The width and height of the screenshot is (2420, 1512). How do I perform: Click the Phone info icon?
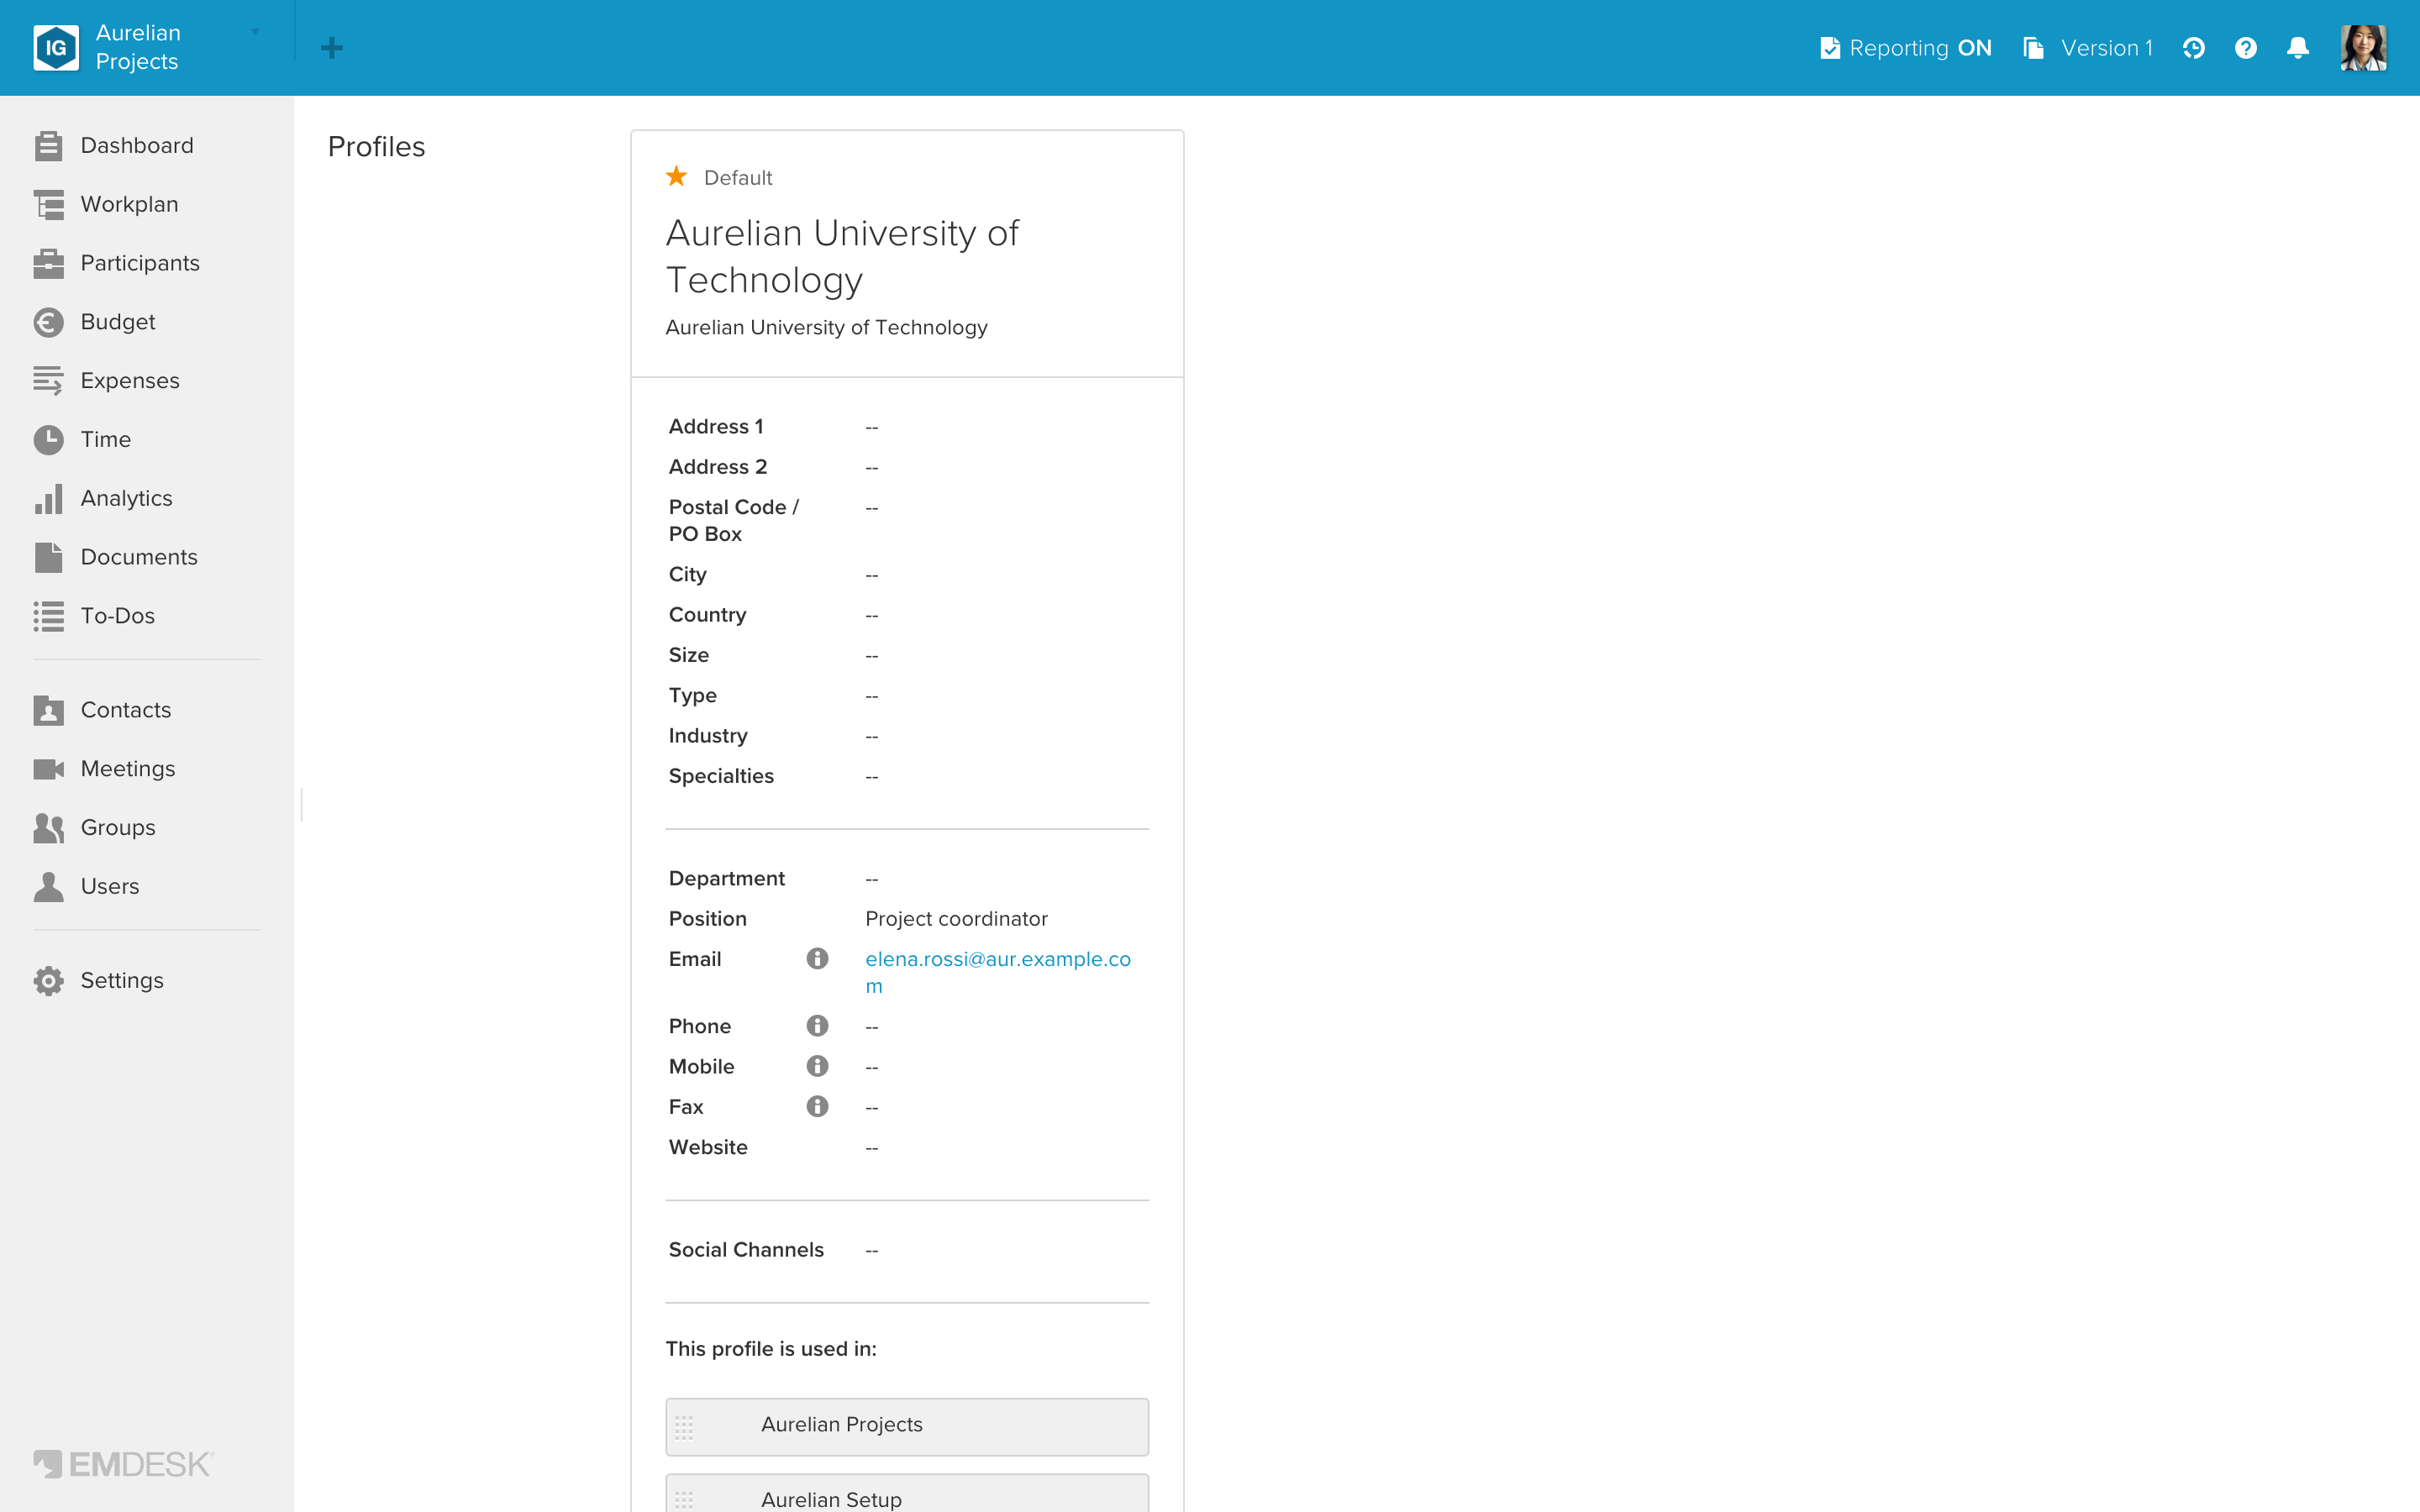pos(817,1026)
